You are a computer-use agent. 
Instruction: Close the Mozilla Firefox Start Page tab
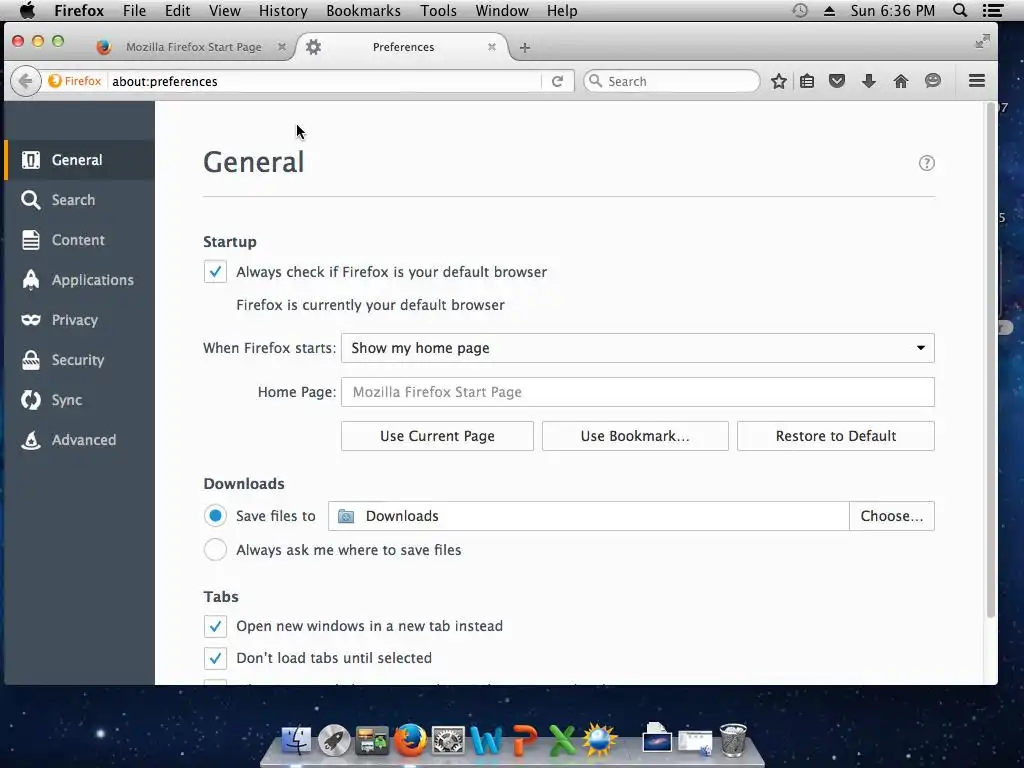click(x=281, y=47)
